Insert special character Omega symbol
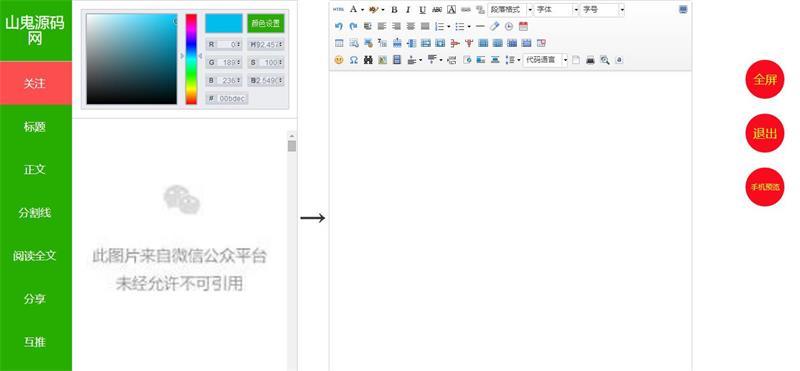This screenshot has width=800, height=371. tap(354, 60)
